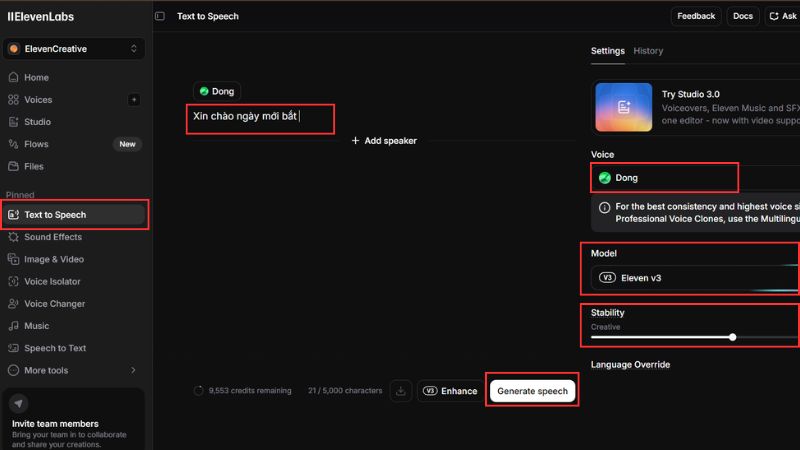
Task: Open the Try Studio 3.0 thumbnail
Action: [x=623, y=107]
